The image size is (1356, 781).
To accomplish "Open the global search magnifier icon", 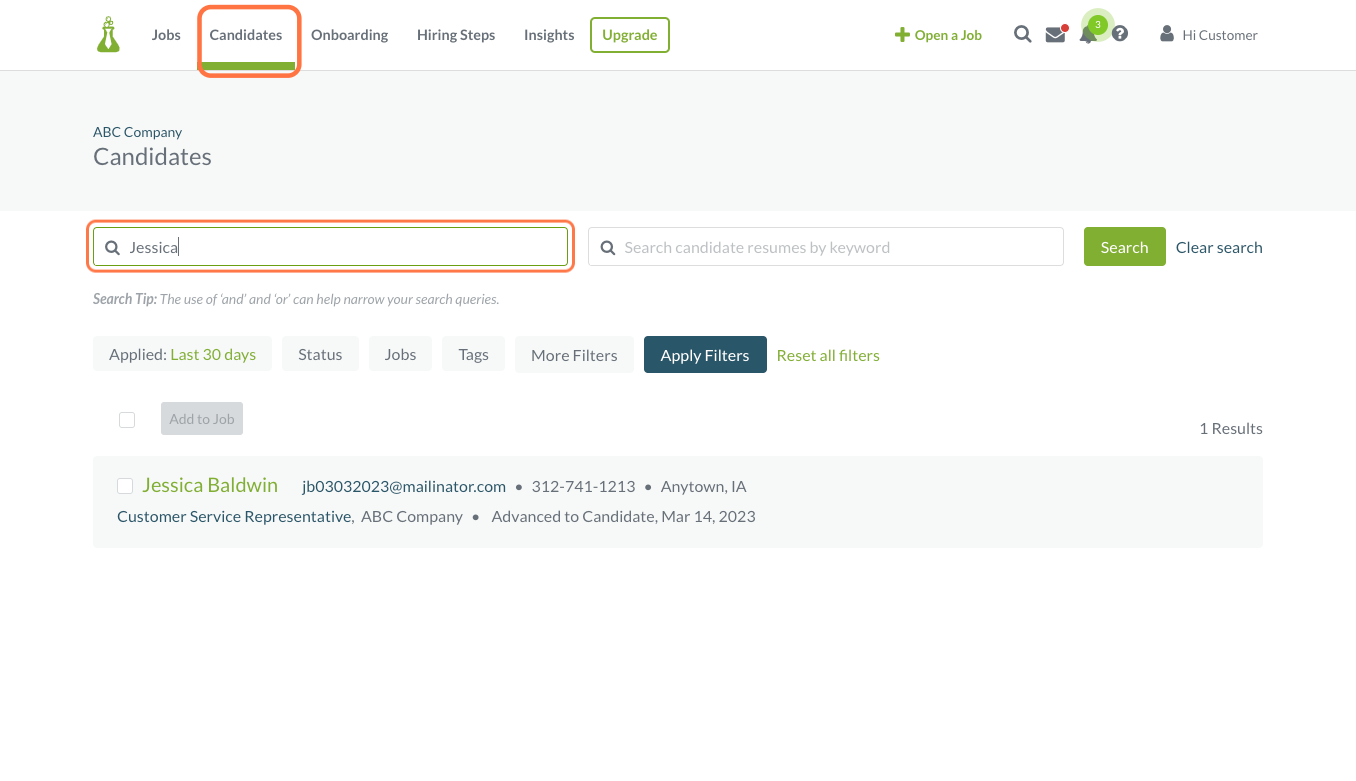I will 1022,34.
